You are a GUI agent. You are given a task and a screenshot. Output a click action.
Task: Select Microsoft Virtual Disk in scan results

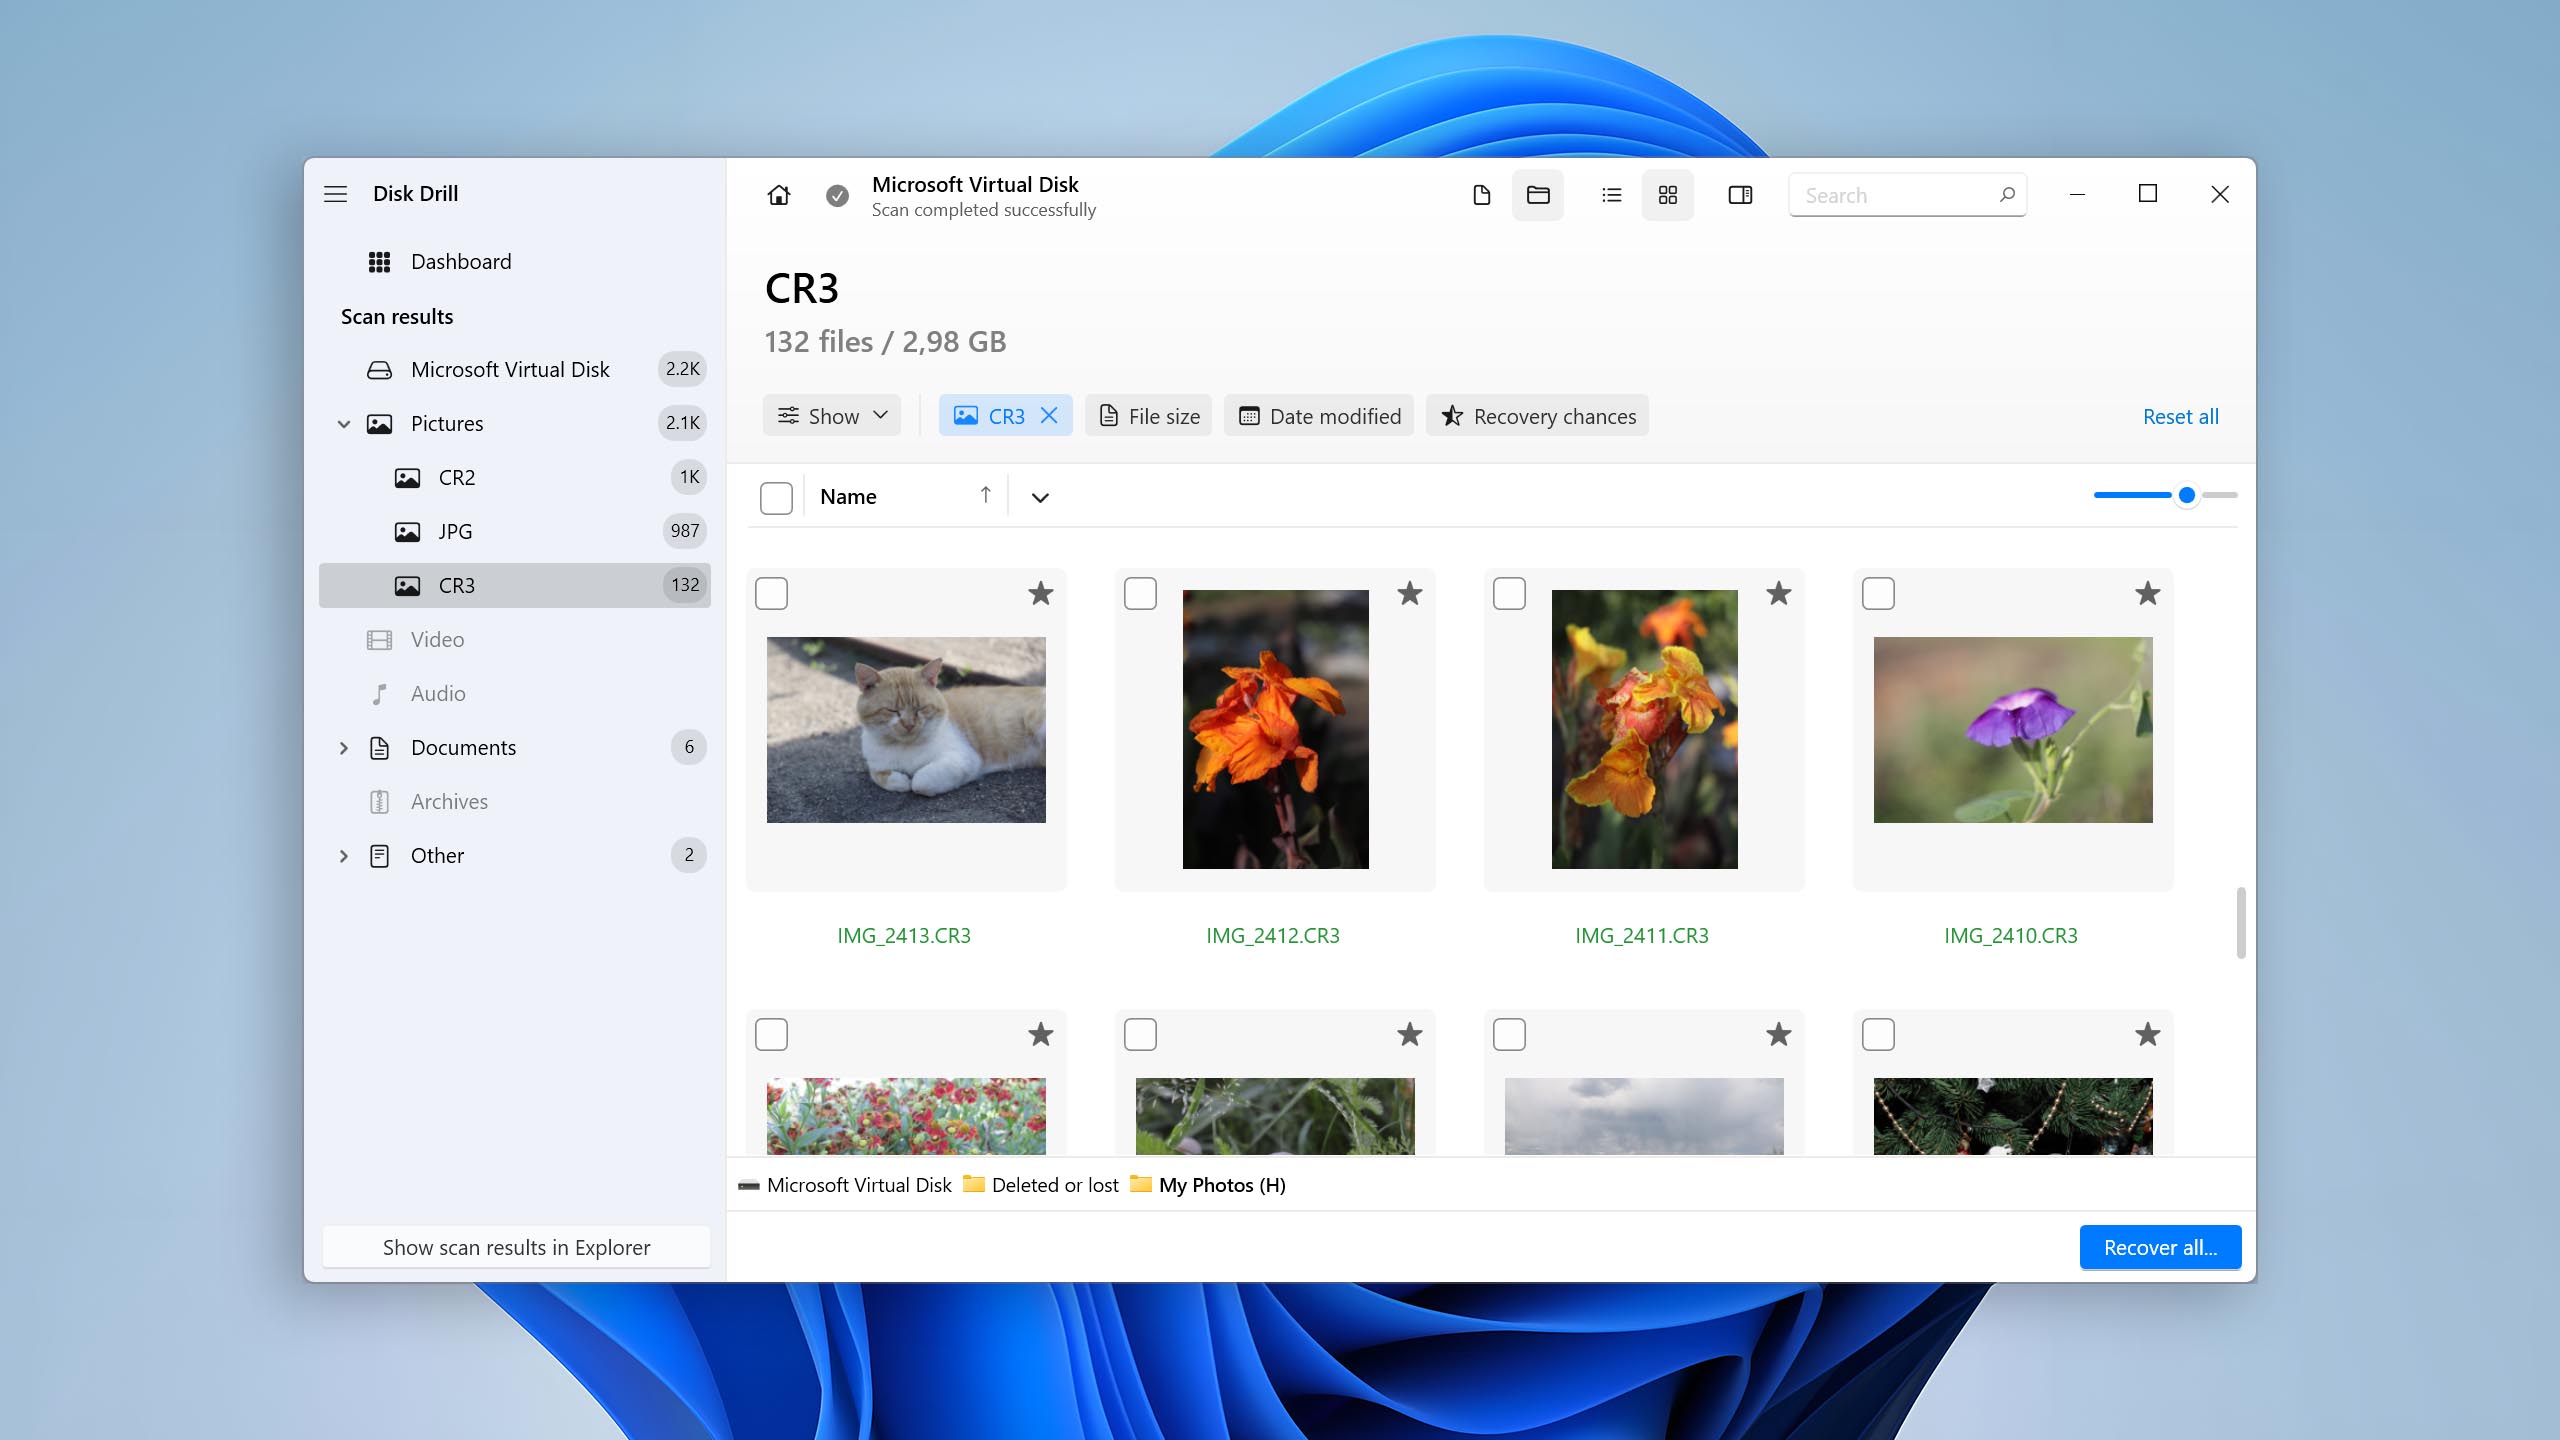(515, 370)
